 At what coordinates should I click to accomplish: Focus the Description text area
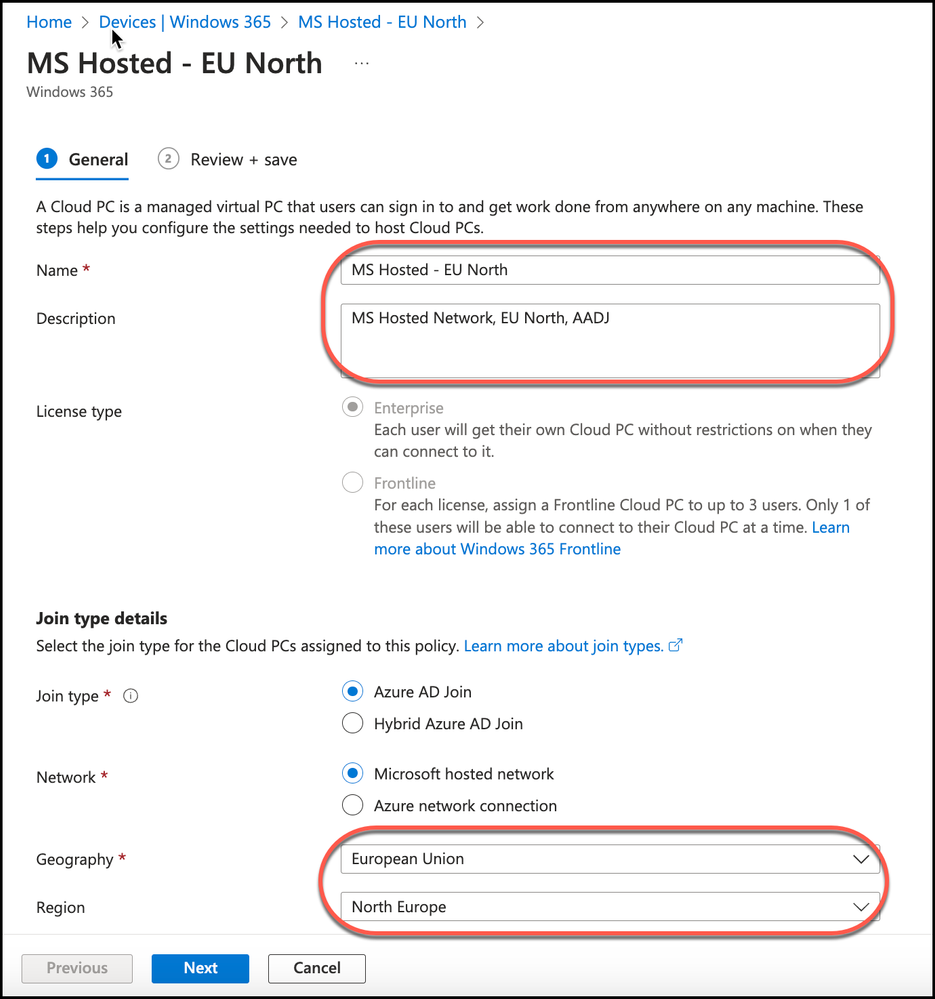(610, 341)
